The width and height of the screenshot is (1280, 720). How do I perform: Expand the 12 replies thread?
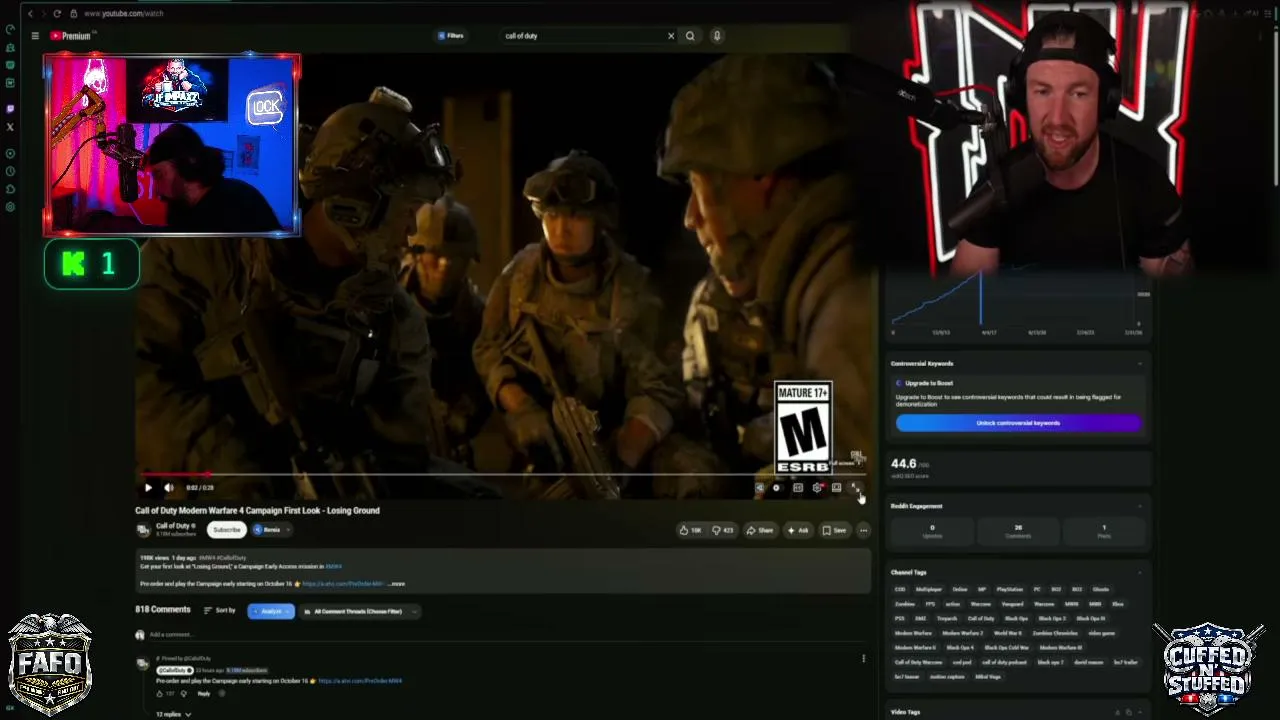click(x=173, y=714)
